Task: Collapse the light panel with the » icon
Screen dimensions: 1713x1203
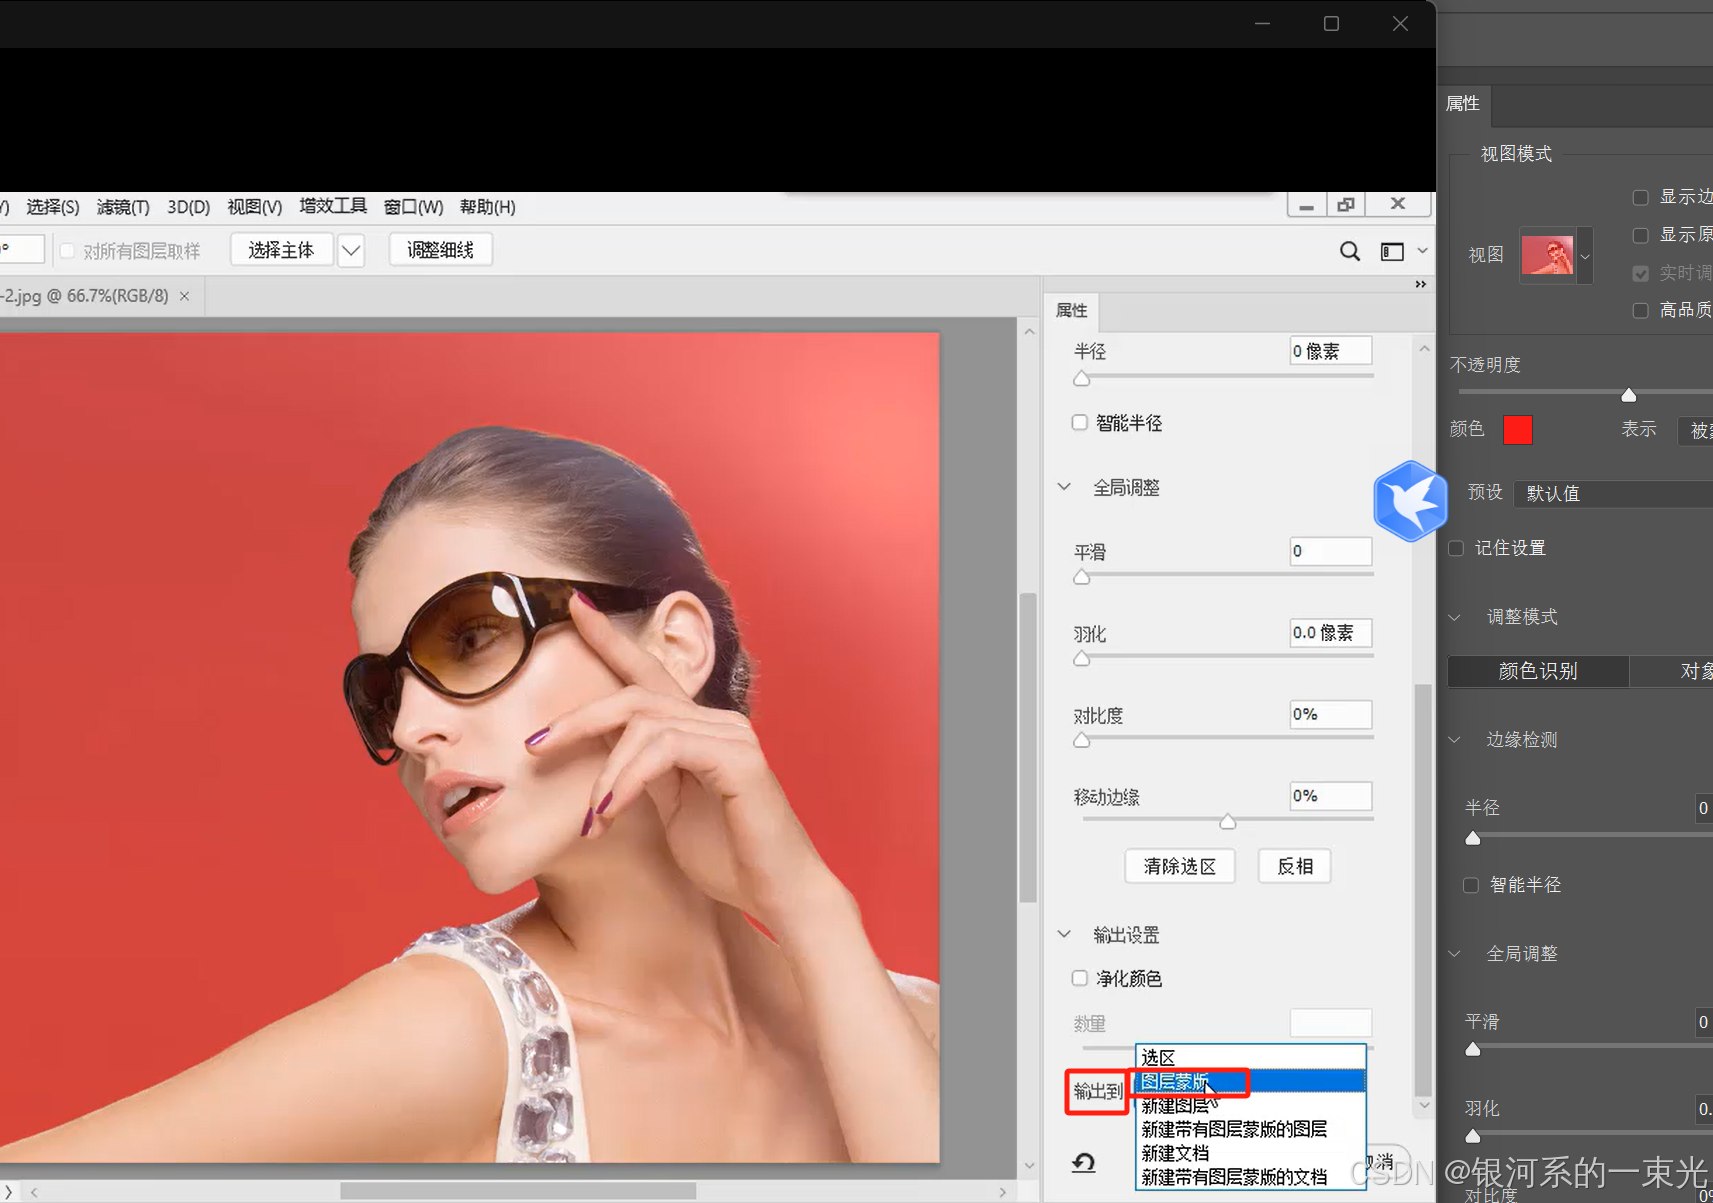Action: 1420,285
